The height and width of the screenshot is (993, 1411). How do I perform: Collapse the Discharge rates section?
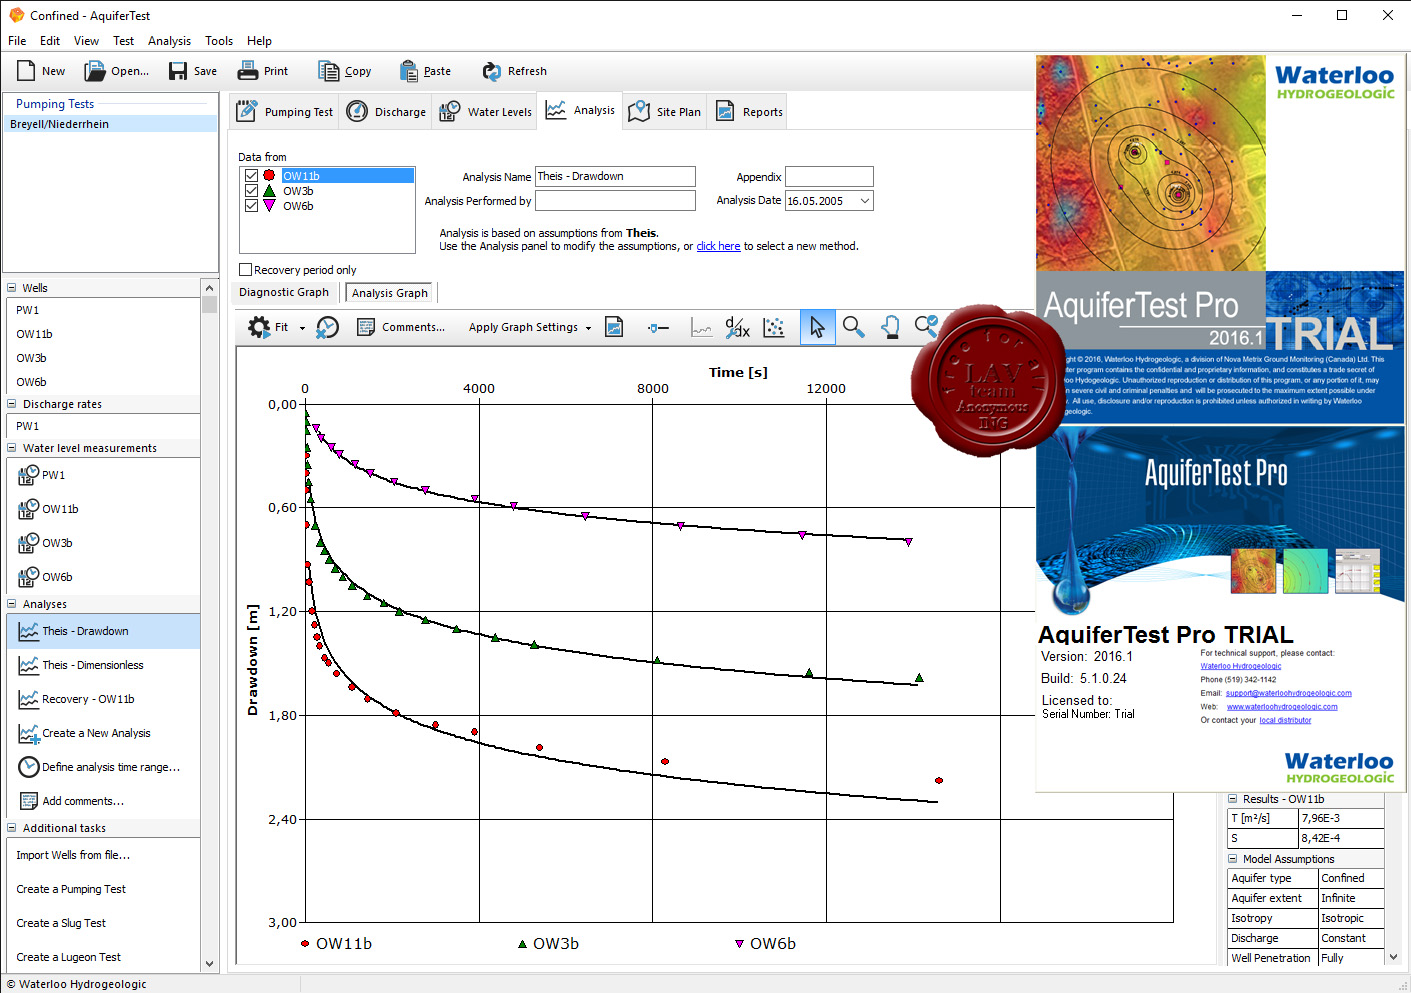[12, 404]
